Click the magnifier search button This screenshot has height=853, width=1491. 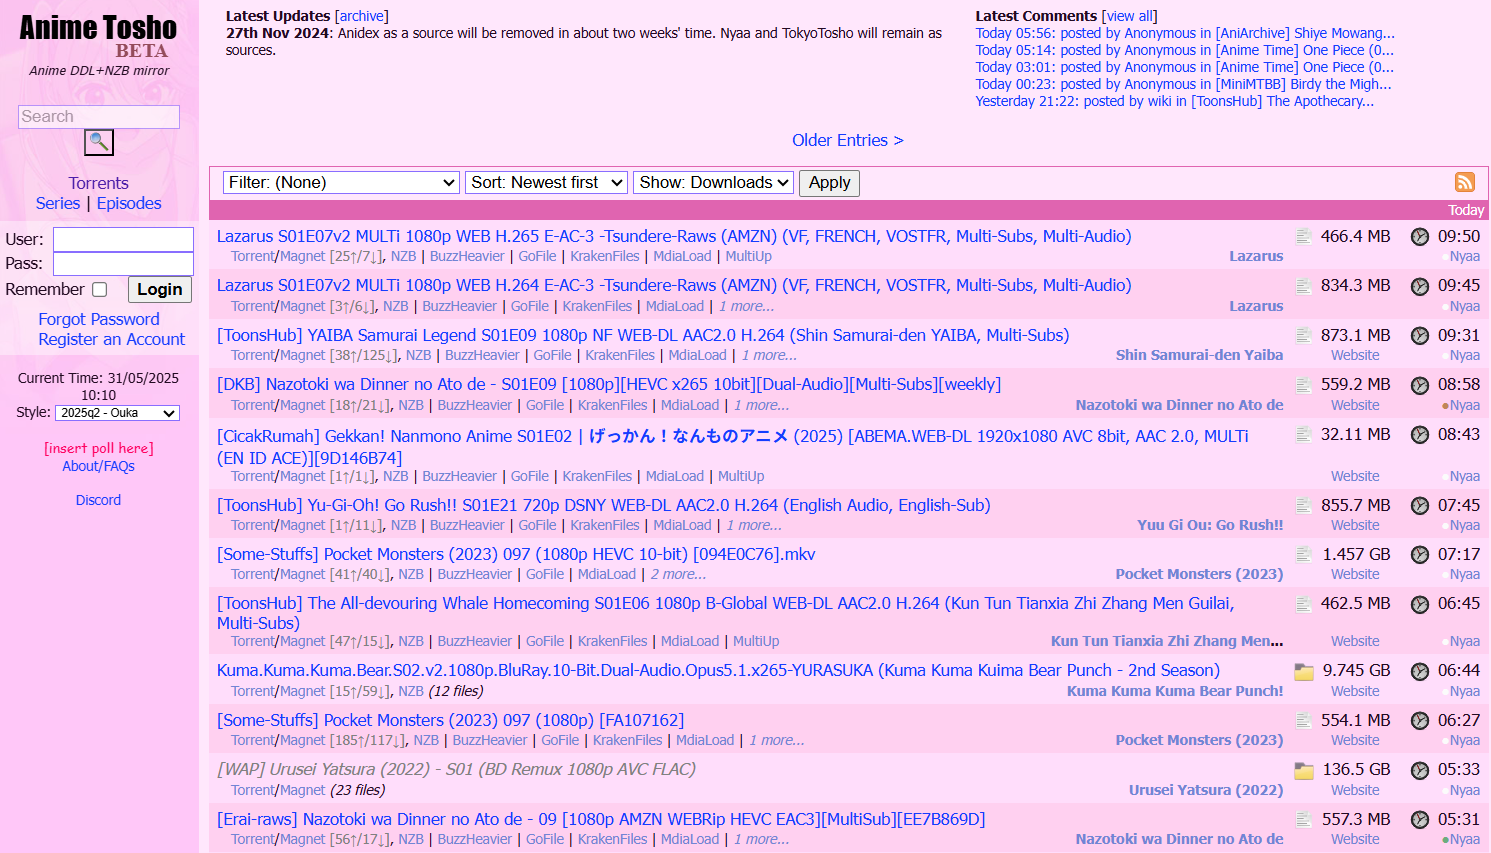point(99,142)
